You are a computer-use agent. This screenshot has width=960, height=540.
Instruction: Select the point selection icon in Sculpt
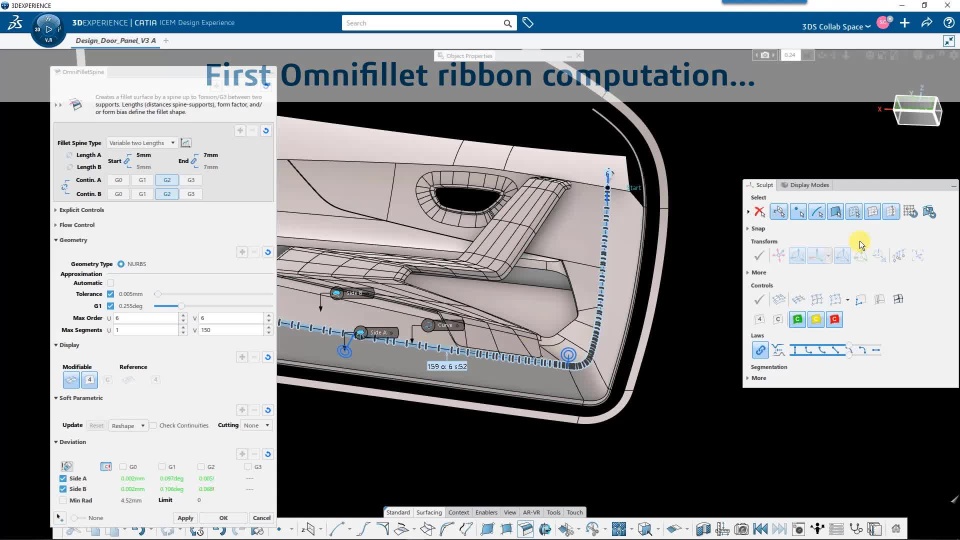pos(798,212)
